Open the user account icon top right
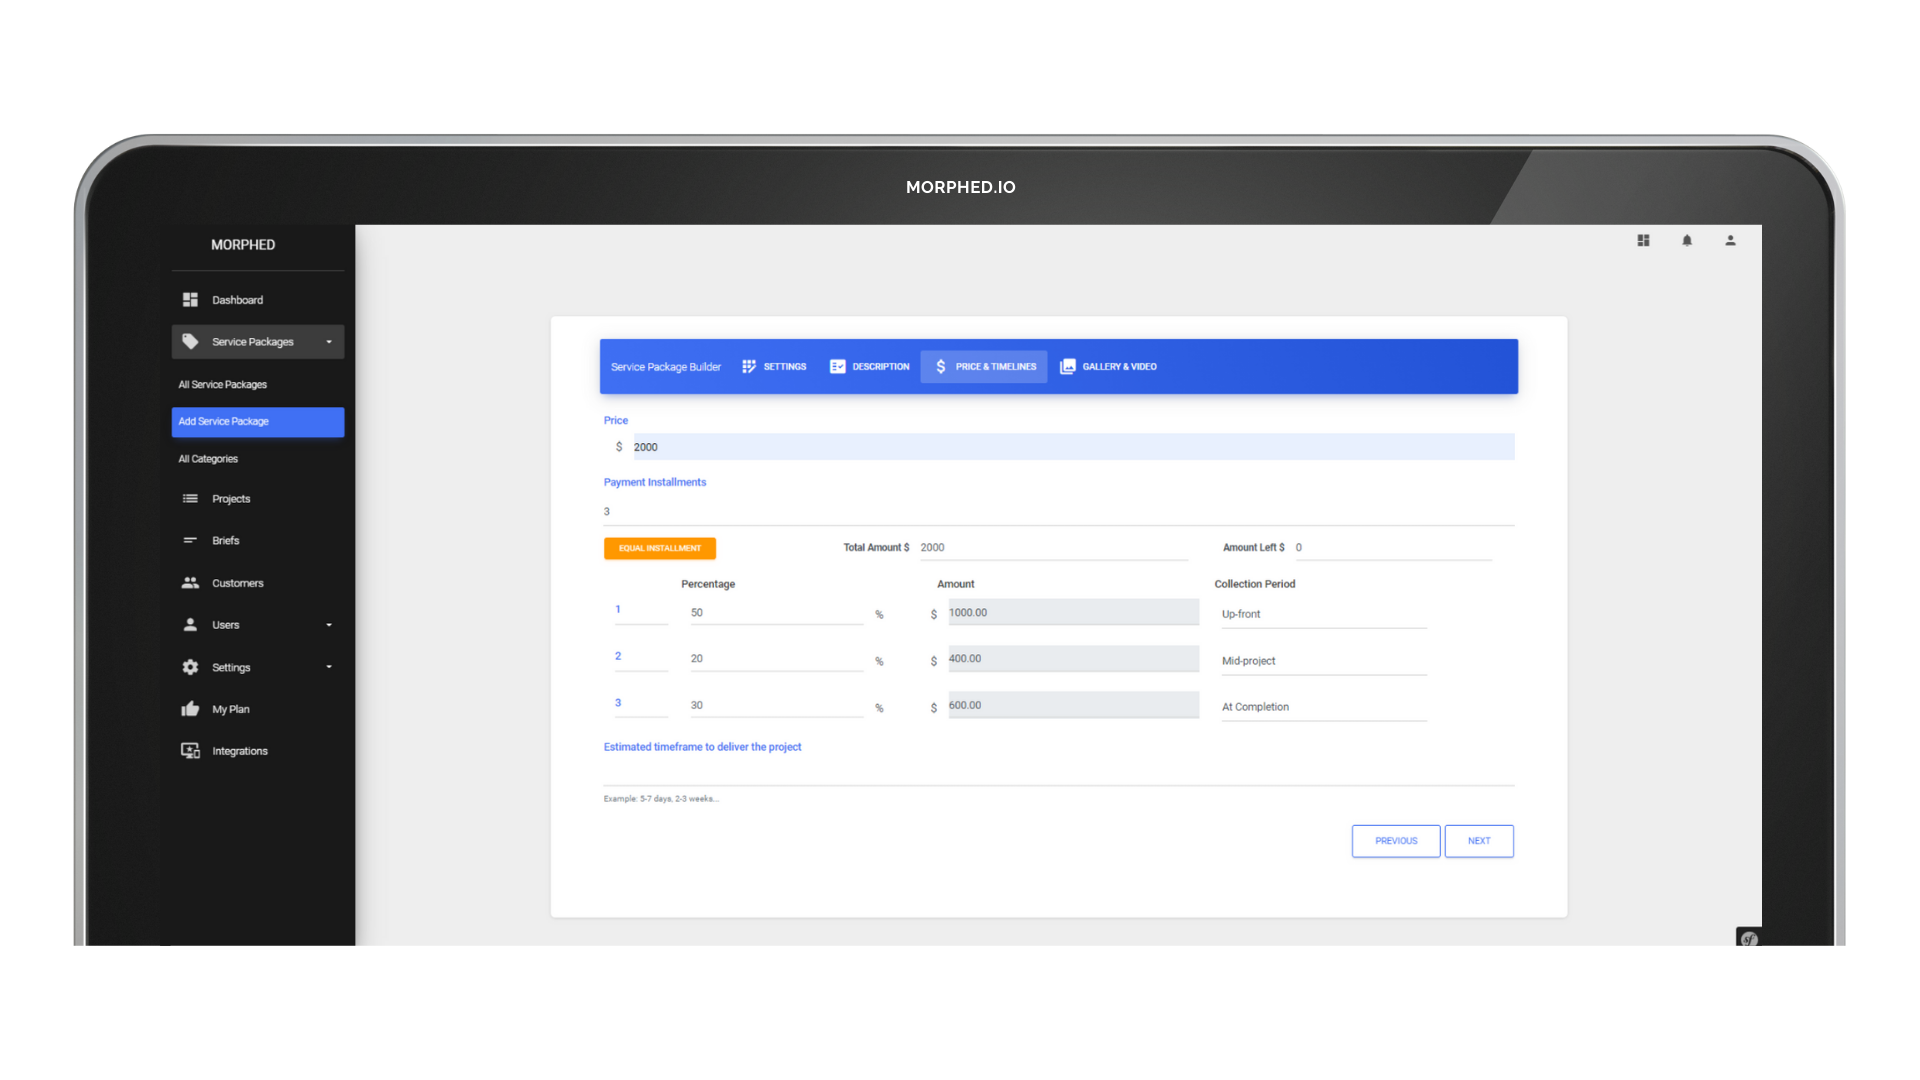The height and width of the screenshot is (1080, 1920). click(x=1730, y=241)
